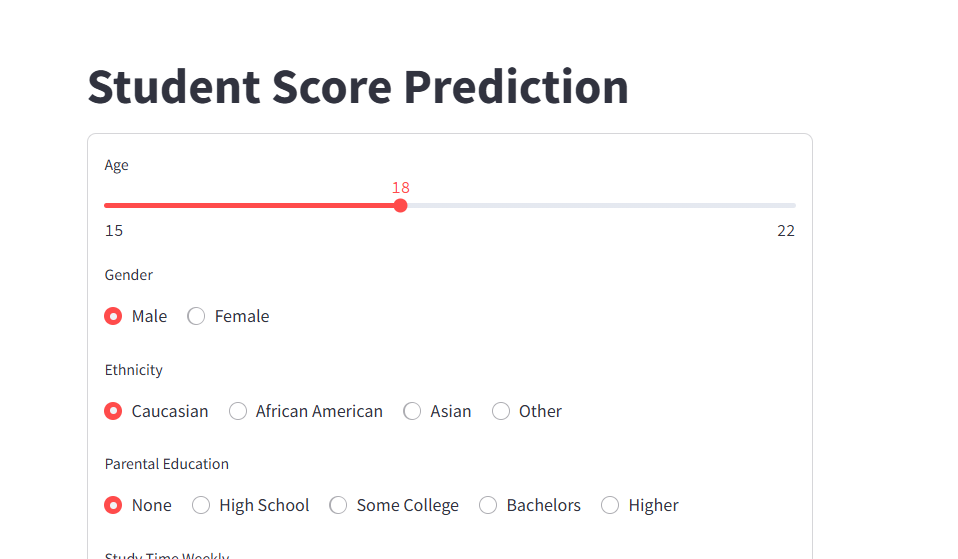958x559 pixels.
Task: Select High School parental education
Action: coord(201,505)
